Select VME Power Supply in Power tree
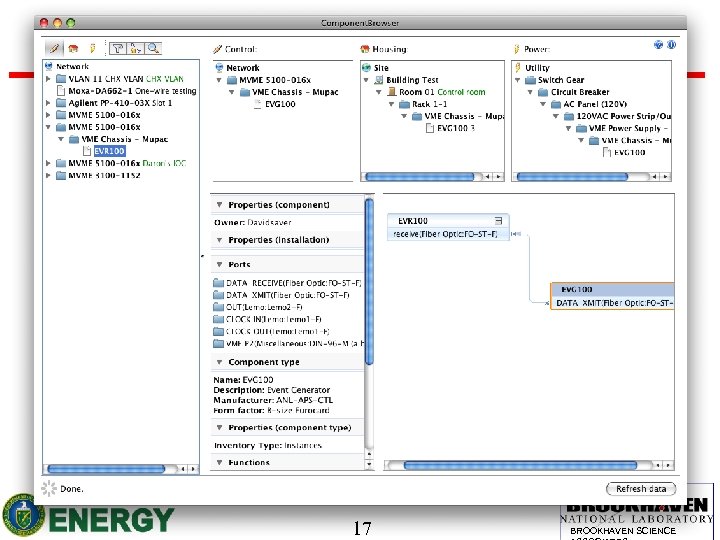 628,128
